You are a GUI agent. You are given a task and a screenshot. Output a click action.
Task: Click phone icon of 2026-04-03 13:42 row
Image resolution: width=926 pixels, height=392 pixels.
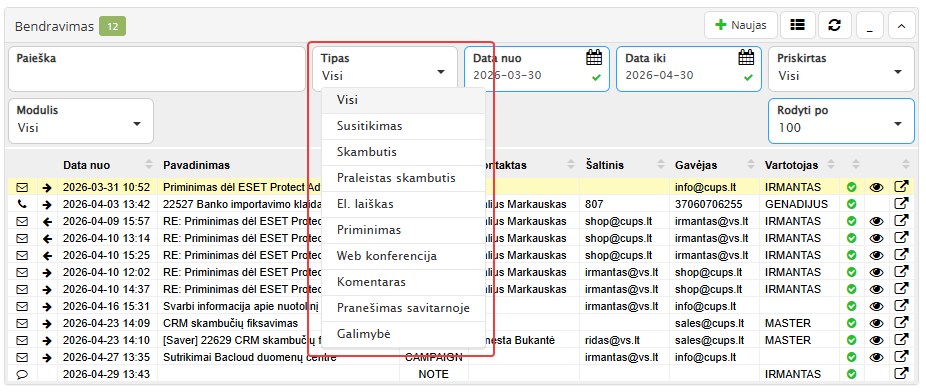(x=22, y=204)
